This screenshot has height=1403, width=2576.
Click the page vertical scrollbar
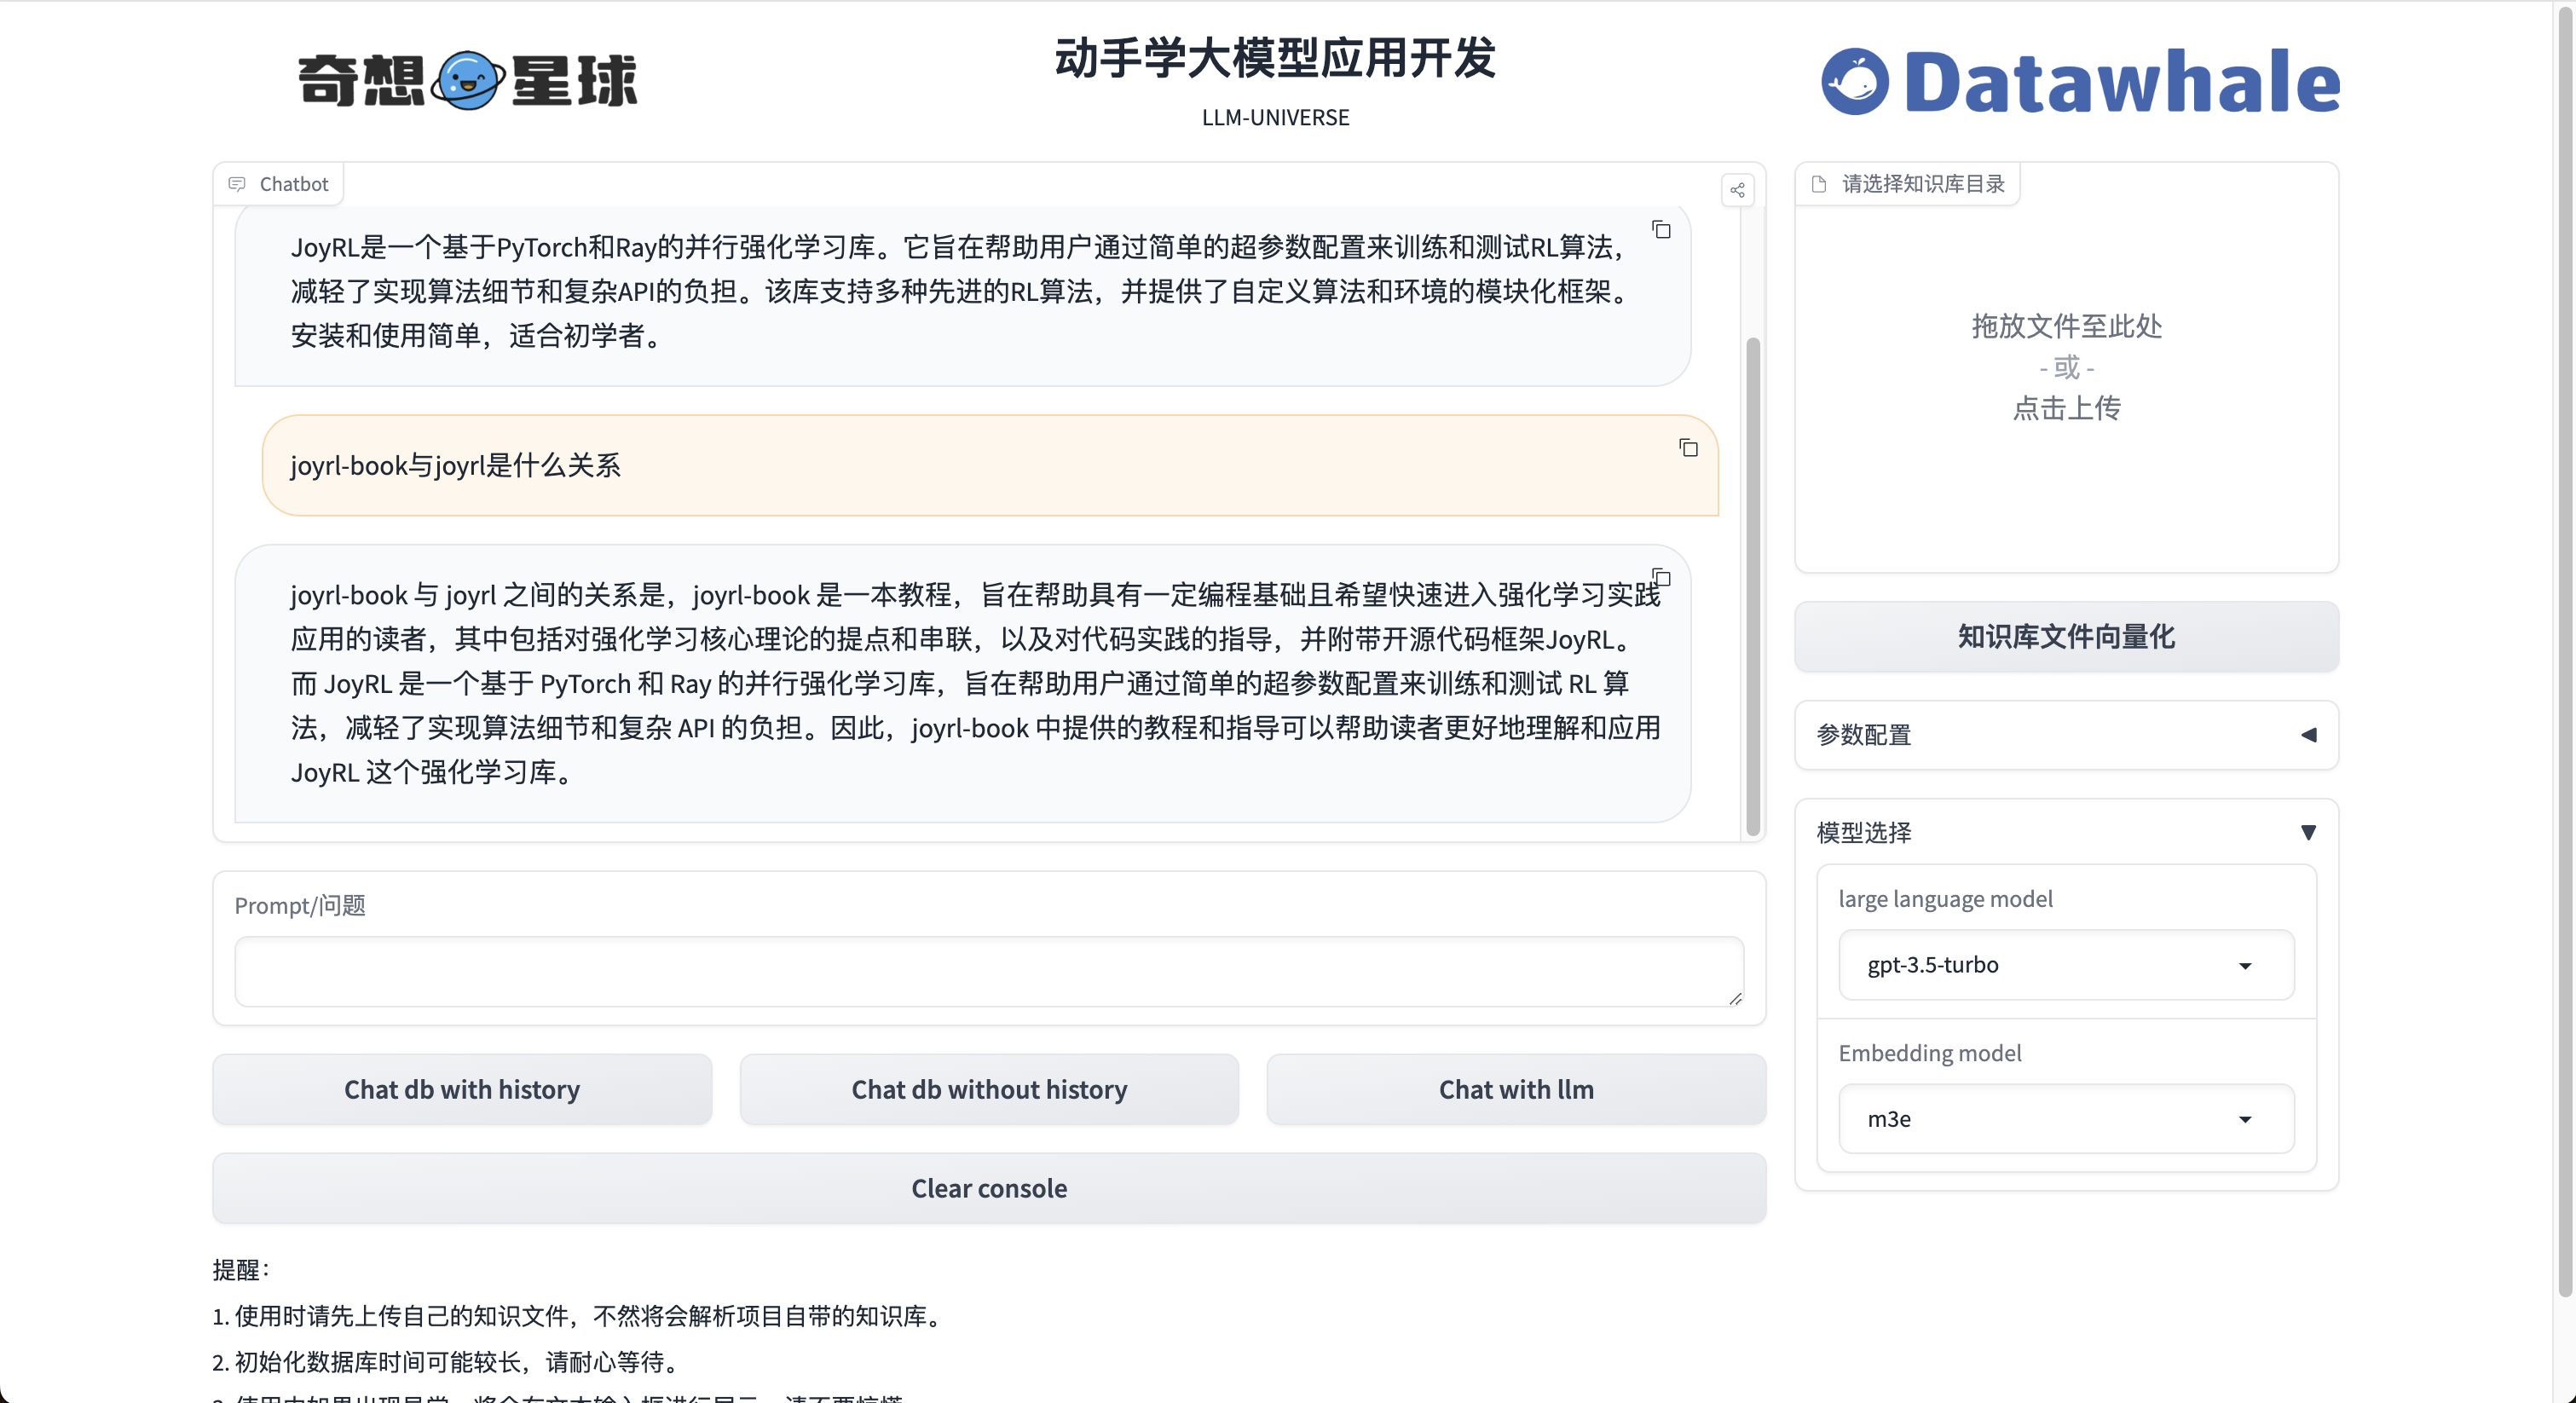[2565, 650]
